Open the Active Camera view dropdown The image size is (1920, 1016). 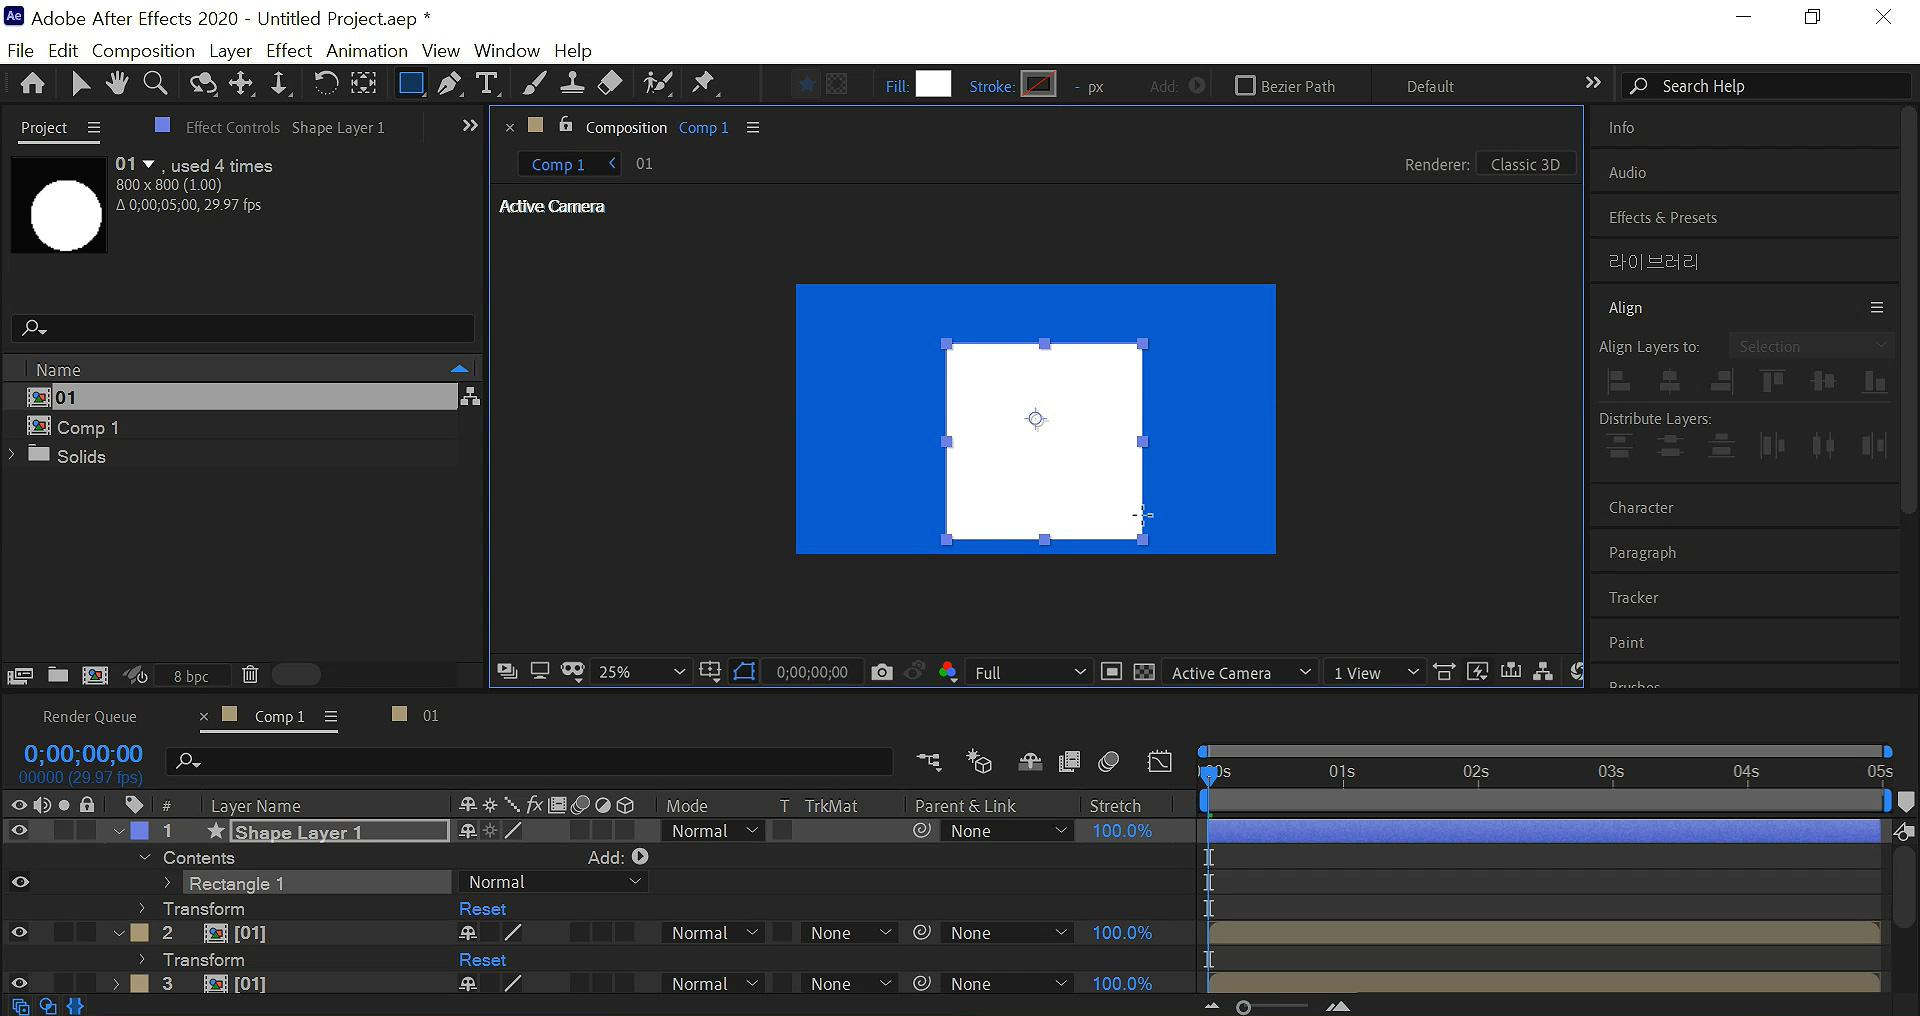1240,672
